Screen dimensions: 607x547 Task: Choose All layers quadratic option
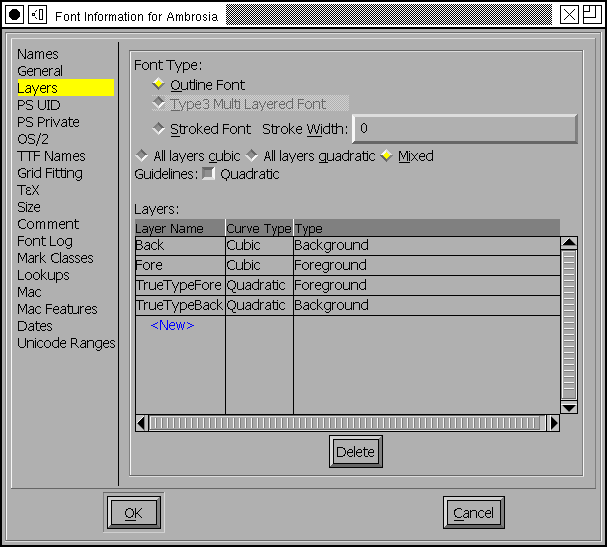252,156
